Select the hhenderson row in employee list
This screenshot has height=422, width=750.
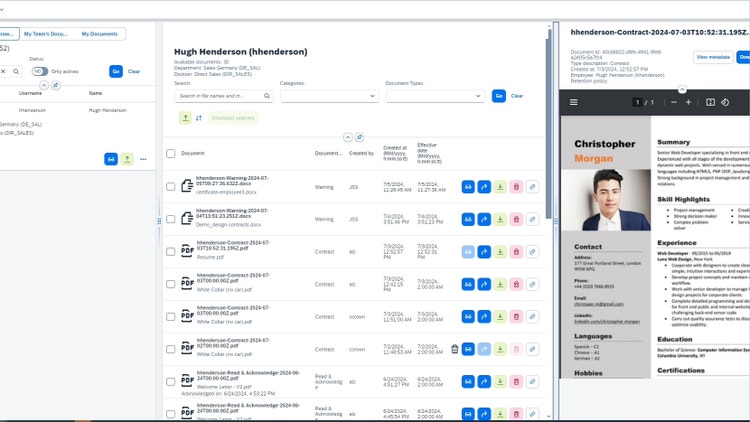(77, 110)
